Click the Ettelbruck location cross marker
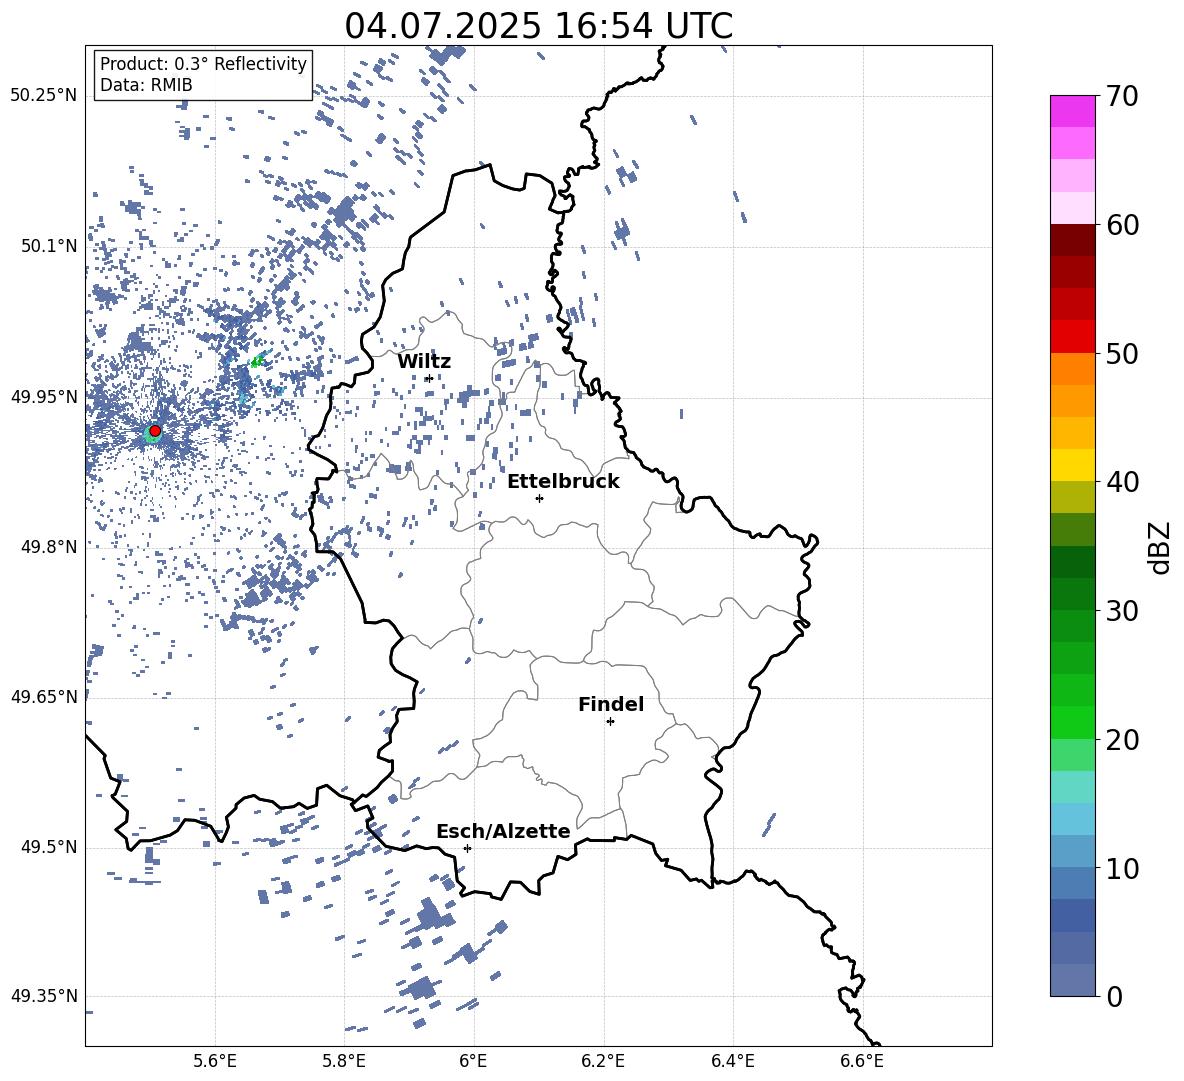Screen dimensions: 1184x1081 [539, 498]
